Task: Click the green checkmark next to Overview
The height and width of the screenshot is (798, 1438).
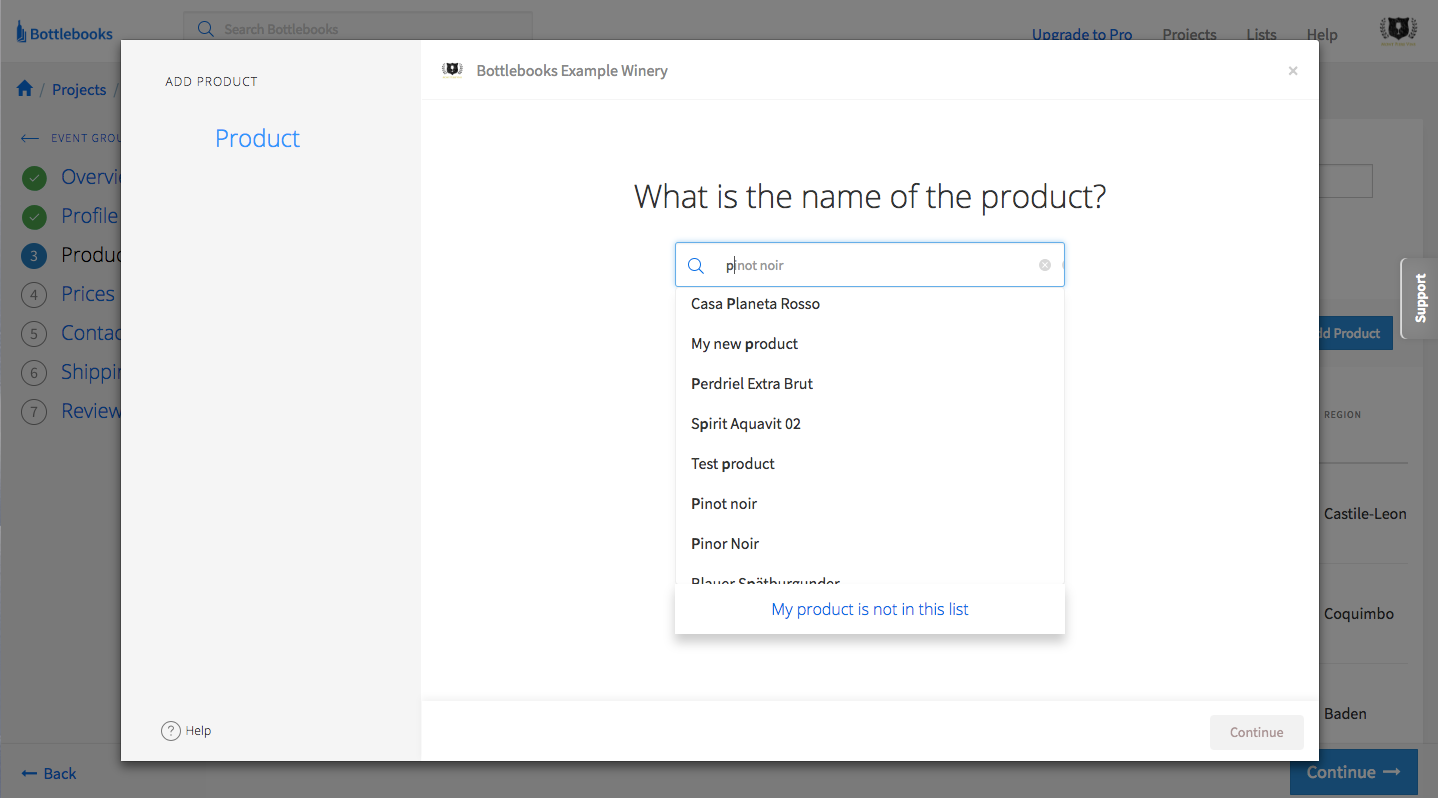Action: tap(34, 178)
